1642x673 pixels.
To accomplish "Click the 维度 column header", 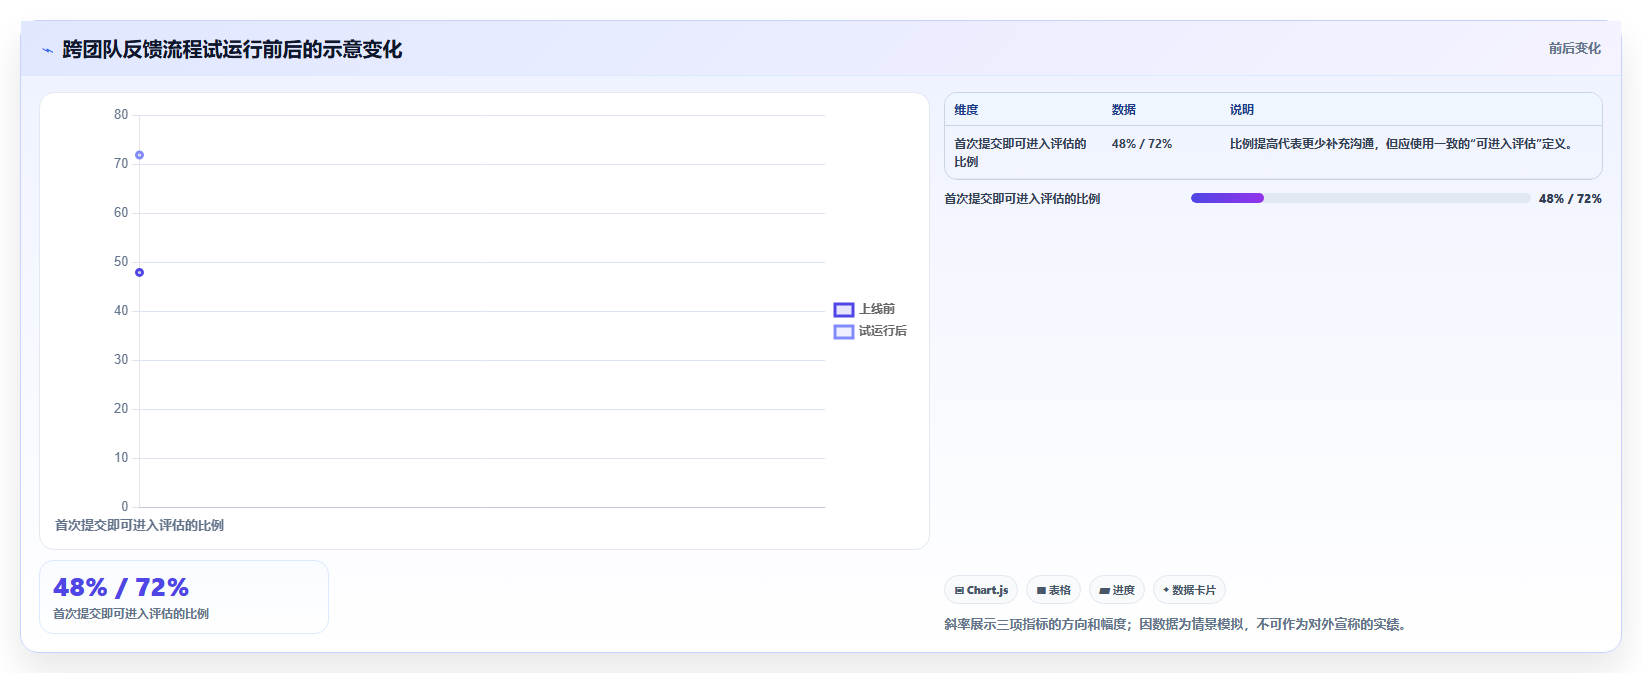I will 966,110.
